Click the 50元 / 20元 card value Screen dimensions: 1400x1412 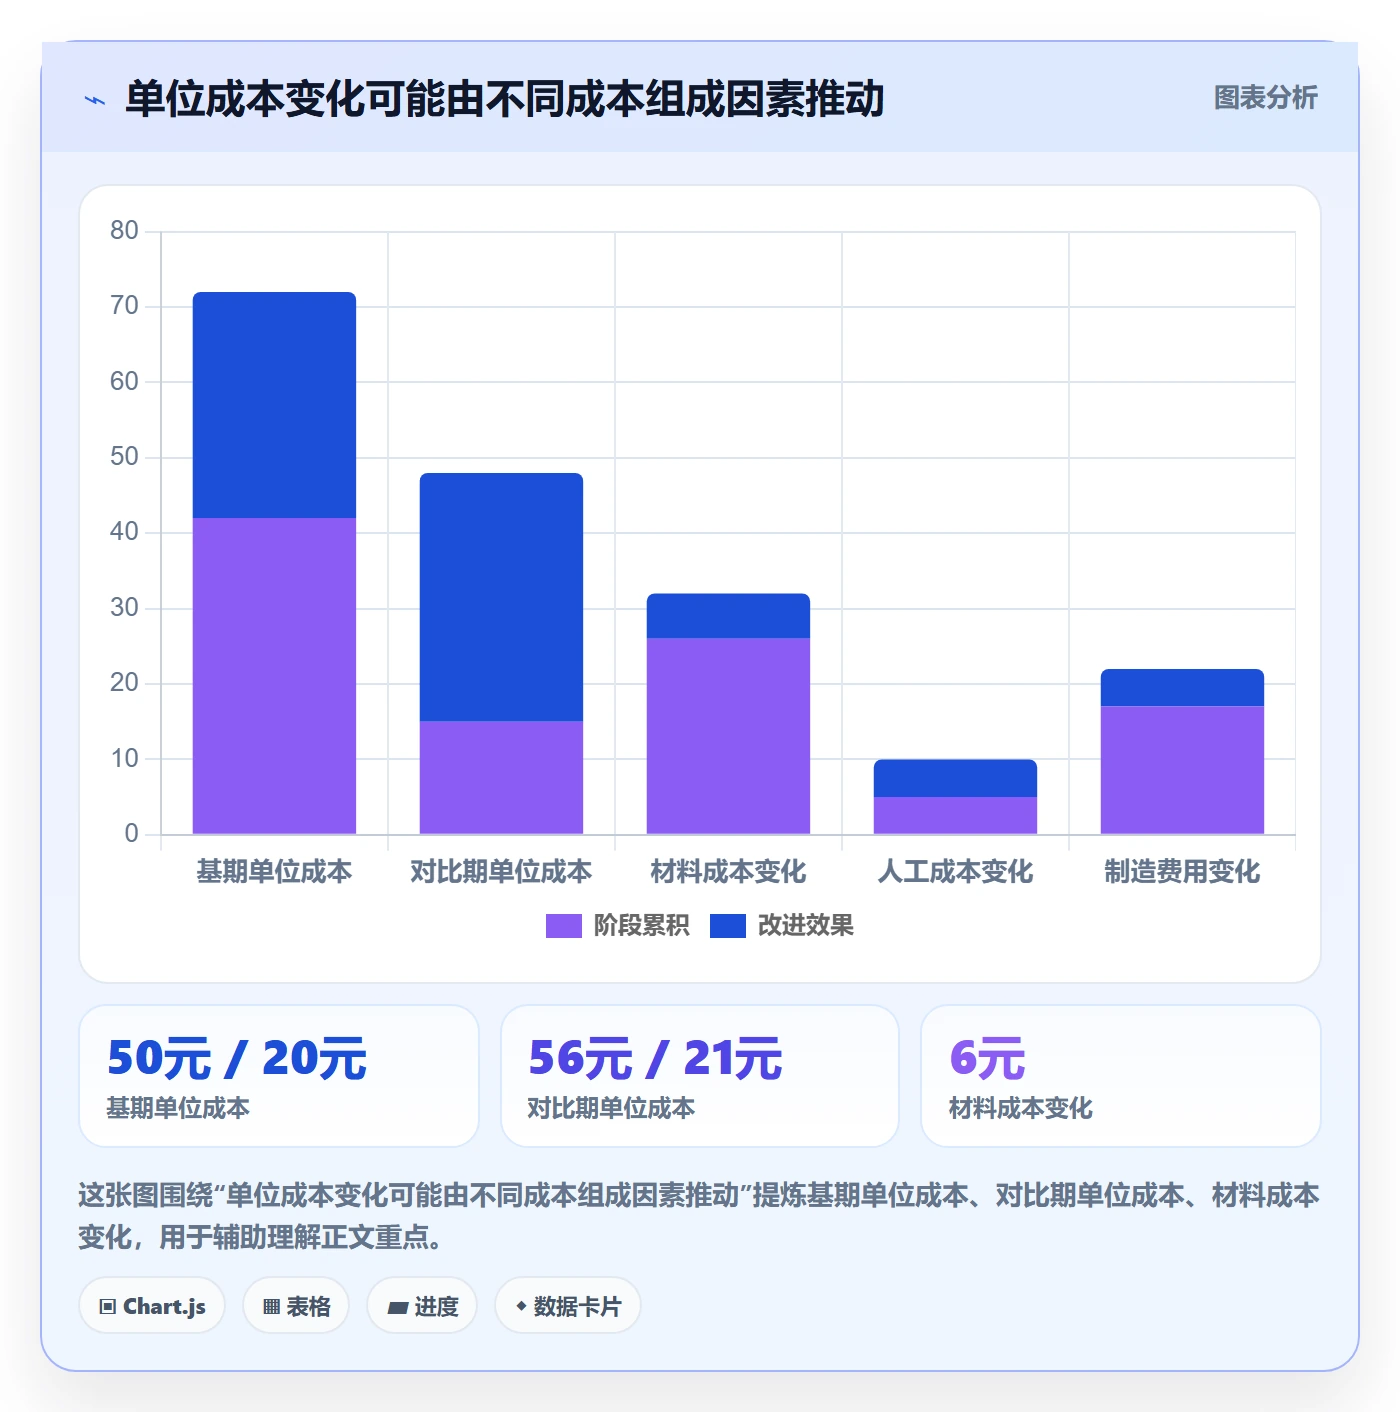point(237,1059)
